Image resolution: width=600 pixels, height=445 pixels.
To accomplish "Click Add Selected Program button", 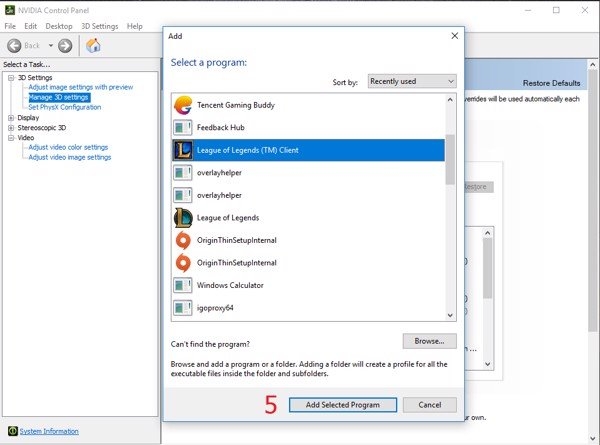I will point(343,405).
